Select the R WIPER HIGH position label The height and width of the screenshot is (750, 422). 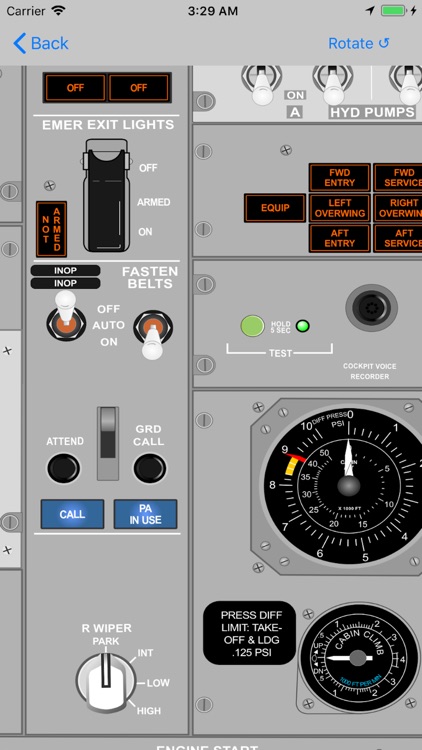coord(149,711)
